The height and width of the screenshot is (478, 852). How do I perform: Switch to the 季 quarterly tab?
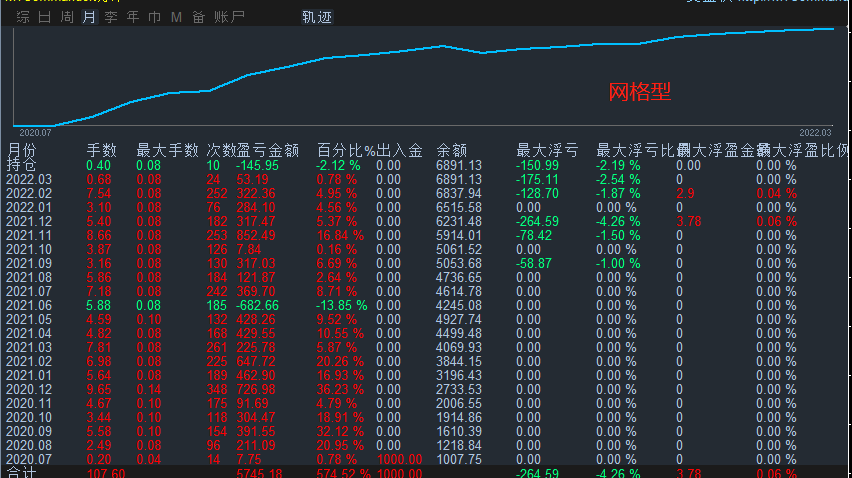111,17
